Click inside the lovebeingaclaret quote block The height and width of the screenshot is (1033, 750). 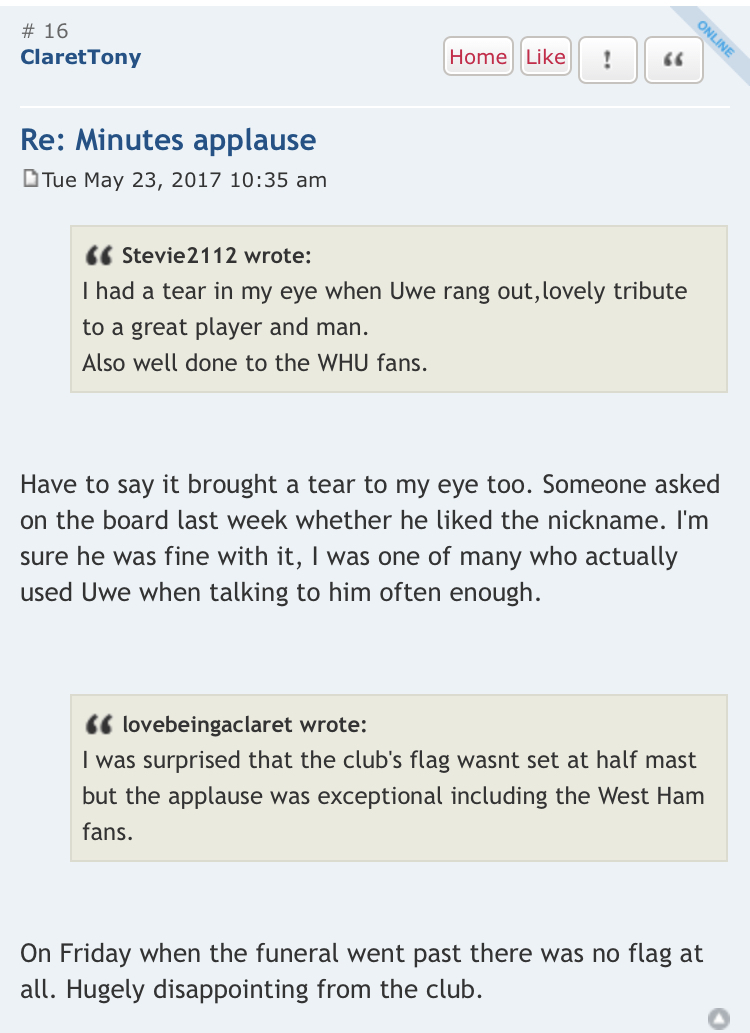pos(399,777)
